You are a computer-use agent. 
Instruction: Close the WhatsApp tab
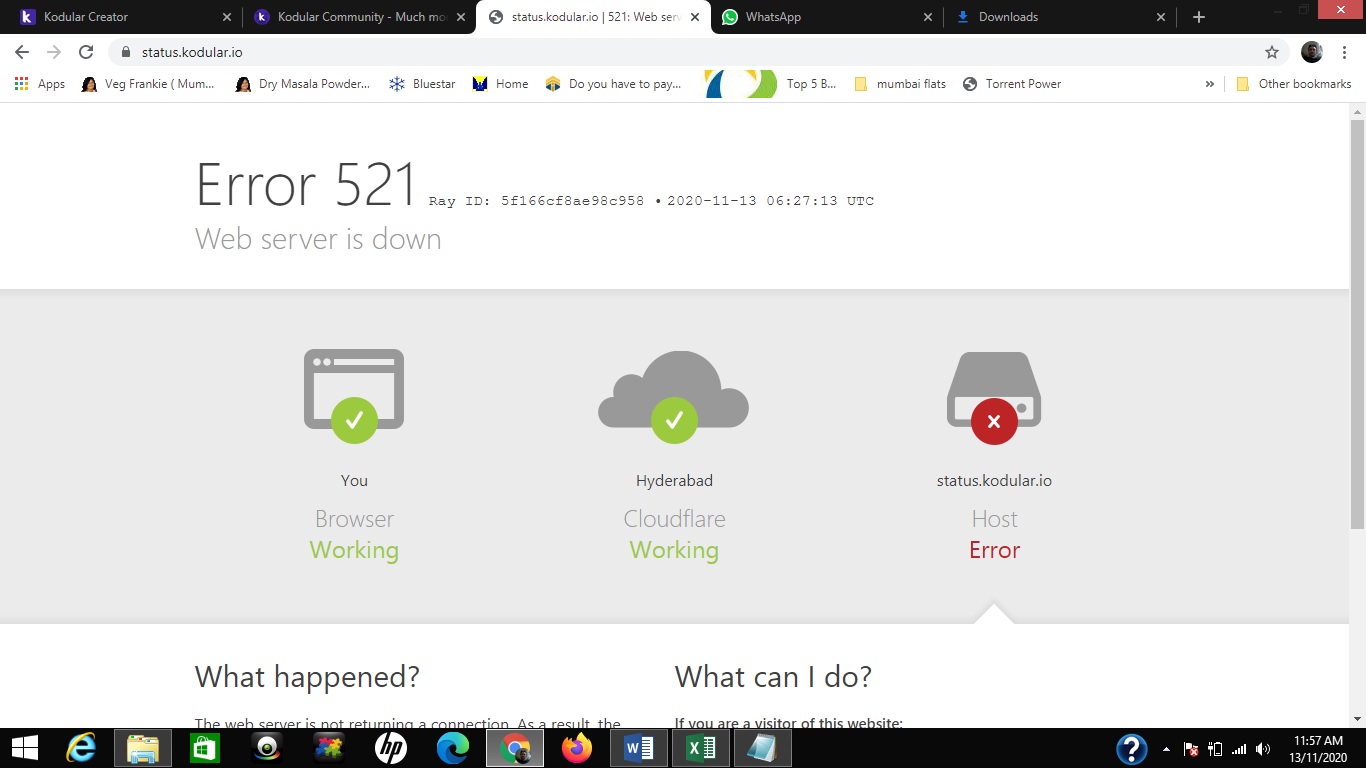tap(928, 17)
